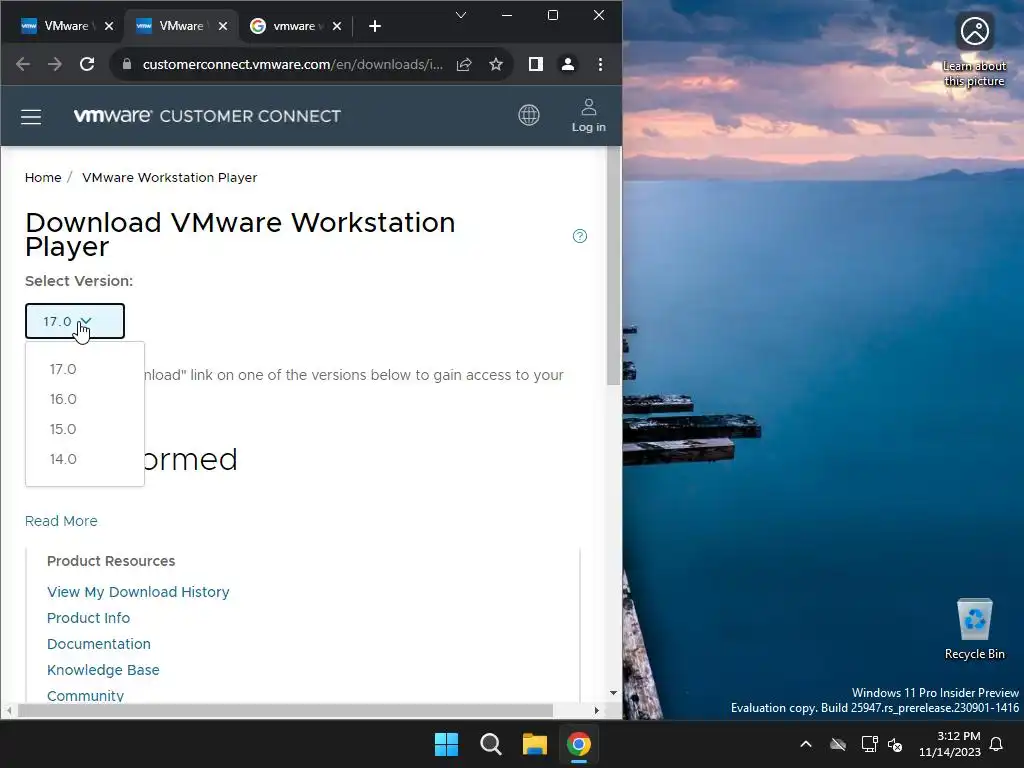The height and width of the screenshot is (768, 1024).
Task: Open the Product Info link
Action: [89, 618]
